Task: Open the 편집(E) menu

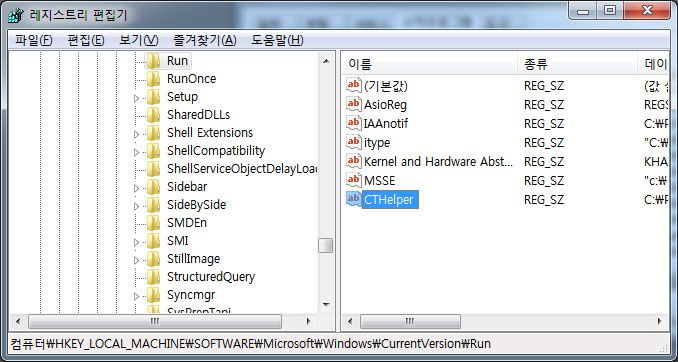Action: click(x=86, y=40)
